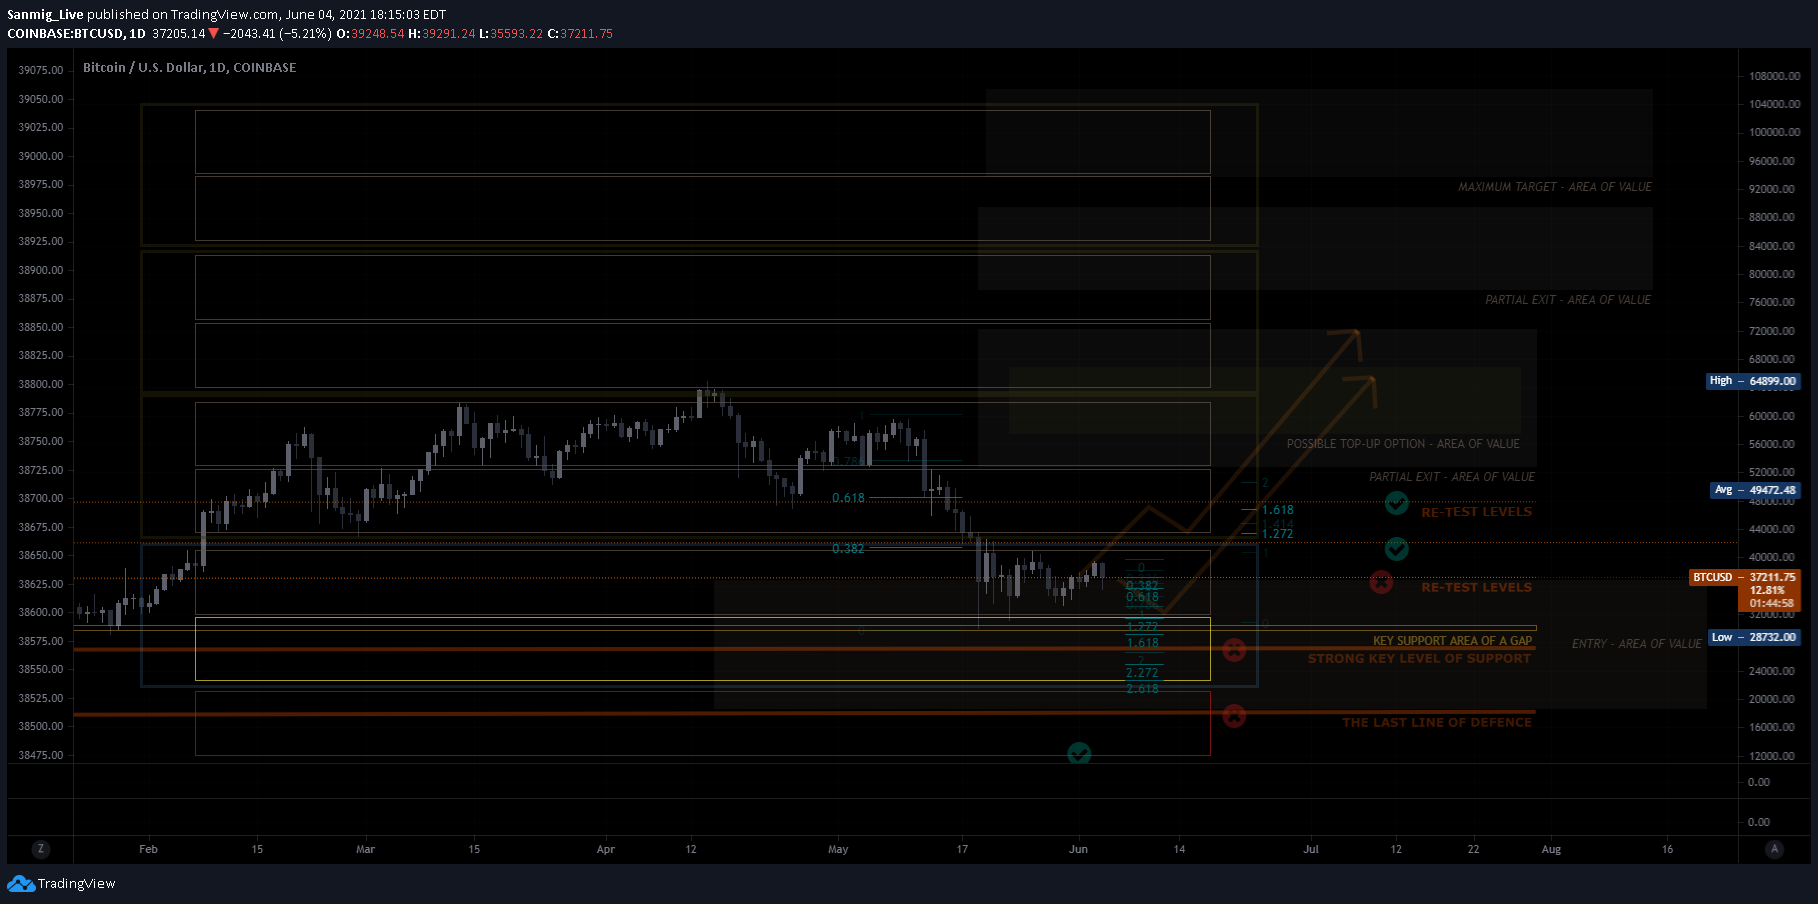This screenshot has height=904, width=1818.
Task: Click POSSIBLE TOP-UP OPTION - AREA OF VALUE
Action: point(1403,444)
